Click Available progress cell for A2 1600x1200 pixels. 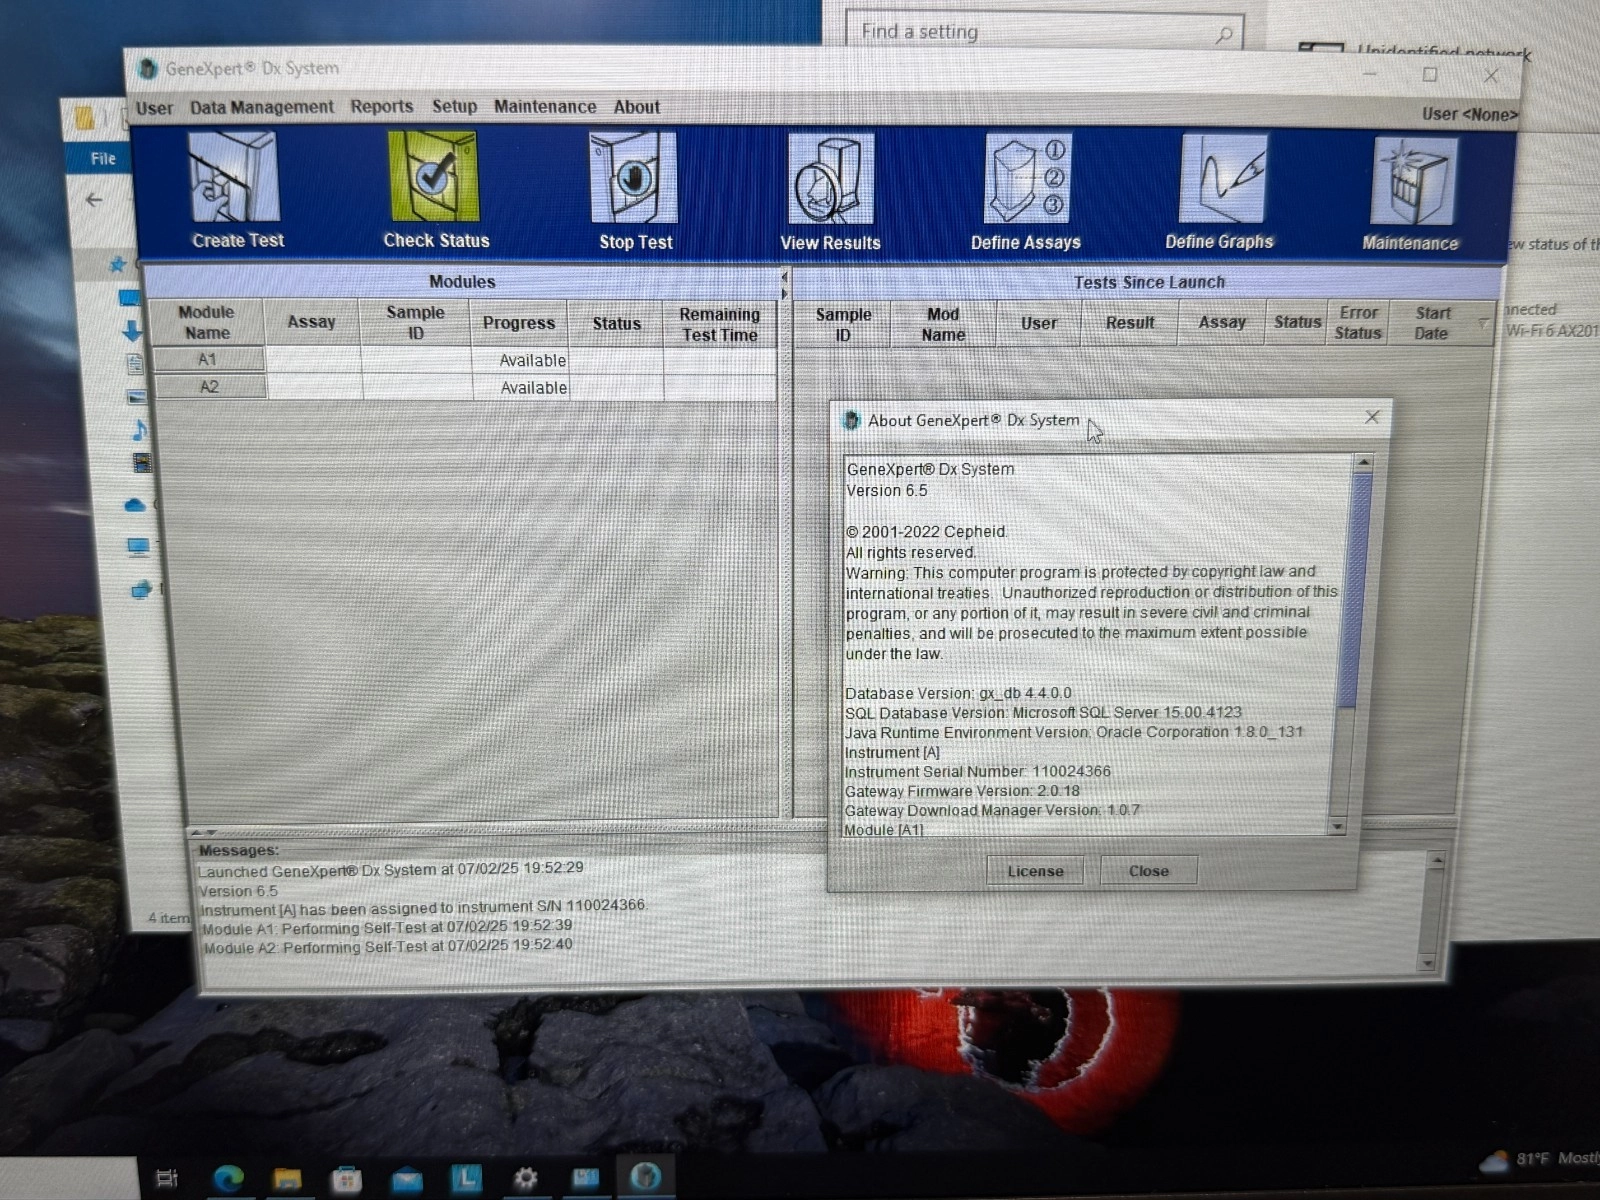(x=521, y=387)
